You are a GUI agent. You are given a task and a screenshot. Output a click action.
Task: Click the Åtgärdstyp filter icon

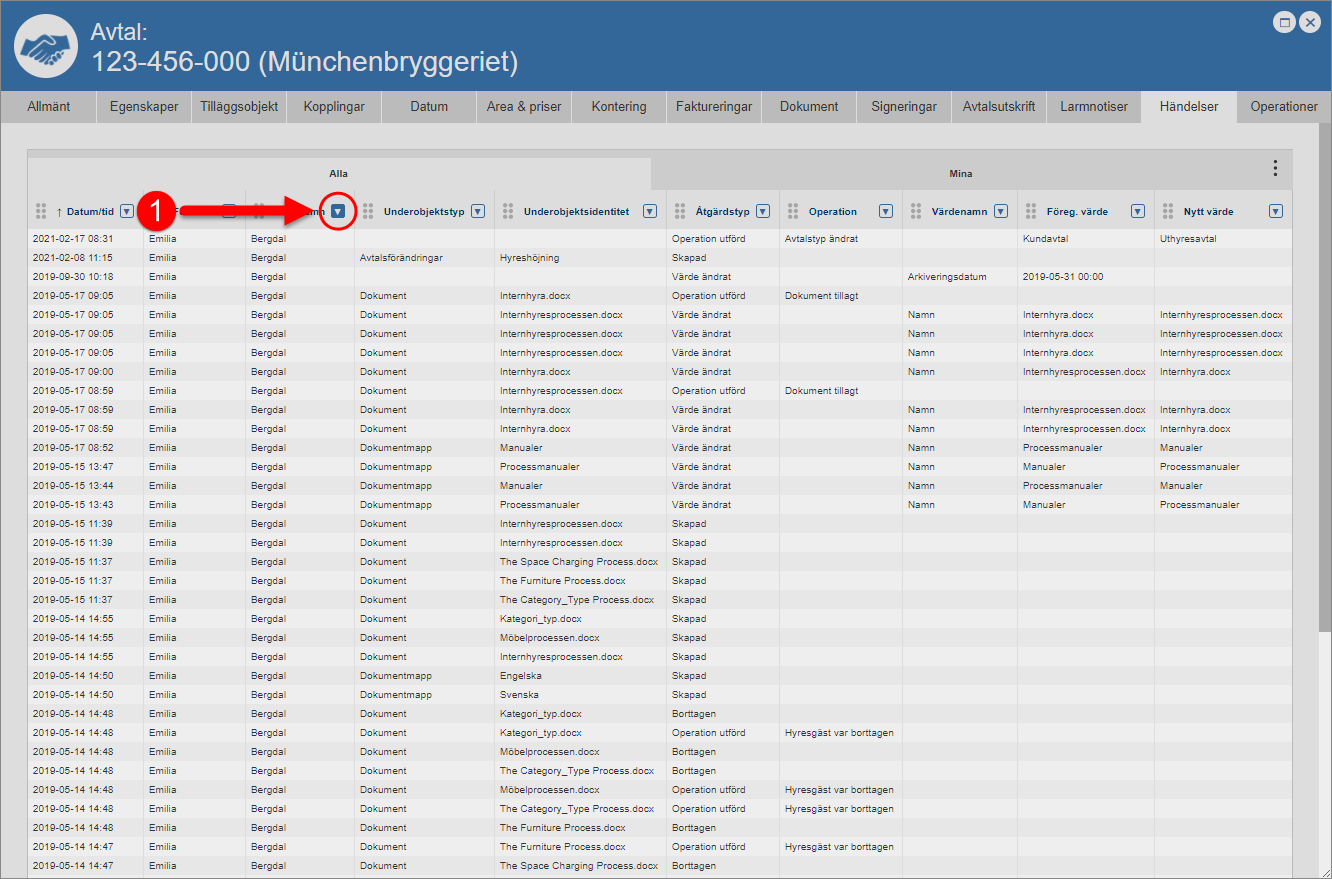[x=763, y=211]
